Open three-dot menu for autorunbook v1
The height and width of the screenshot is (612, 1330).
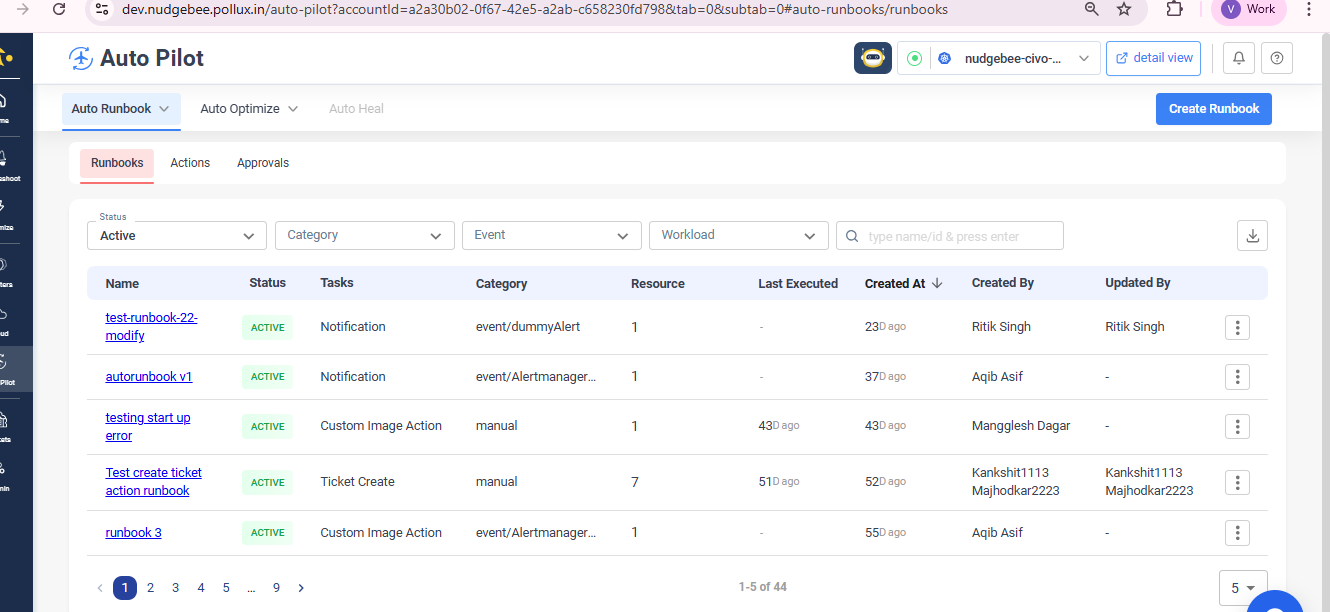tap(1237, 377)
